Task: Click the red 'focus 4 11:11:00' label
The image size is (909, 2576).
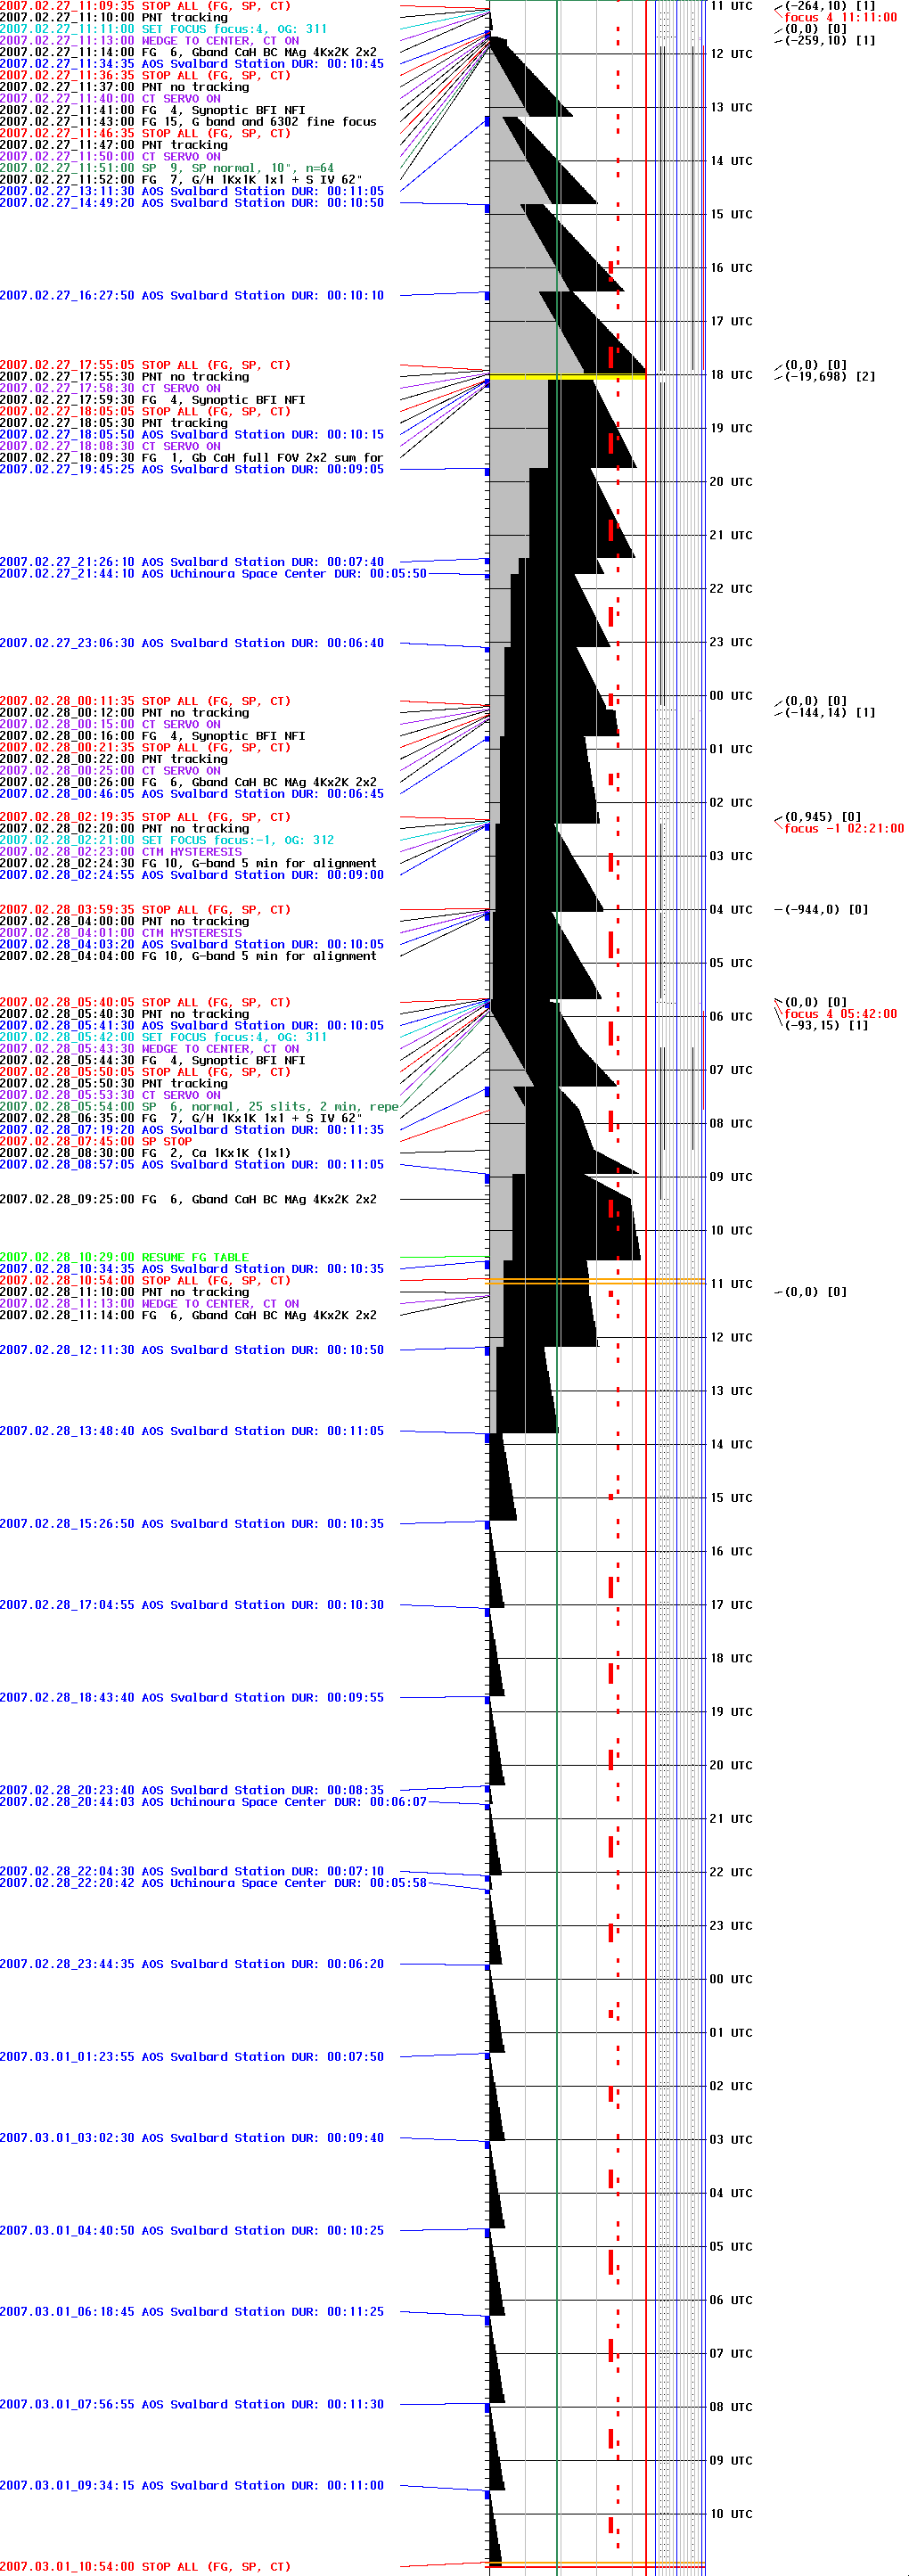Action: tap(840, 18)
